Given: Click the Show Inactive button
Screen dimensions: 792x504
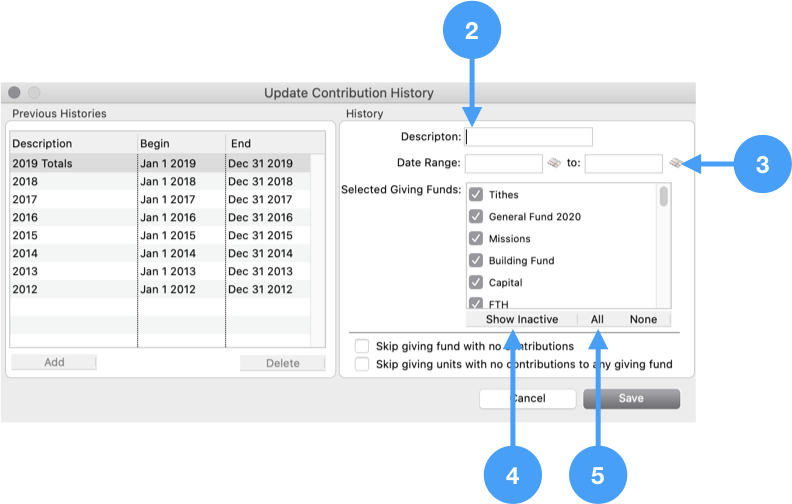Looking at the screenshot, I should (x=521, y=319).
